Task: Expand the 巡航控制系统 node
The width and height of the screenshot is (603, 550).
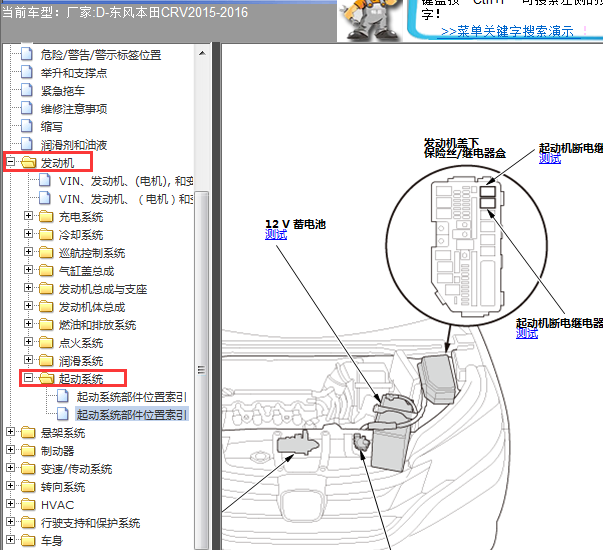Action: click(x=28, y=252)
